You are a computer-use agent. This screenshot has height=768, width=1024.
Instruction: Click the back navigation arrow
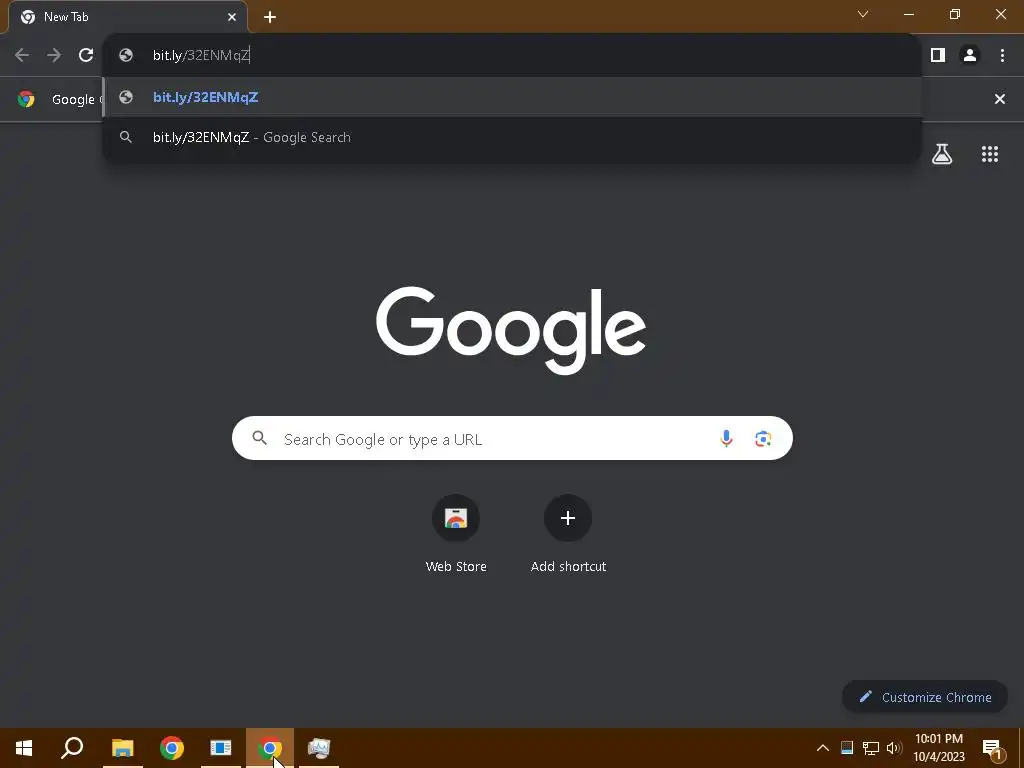[x=22, y=55]
